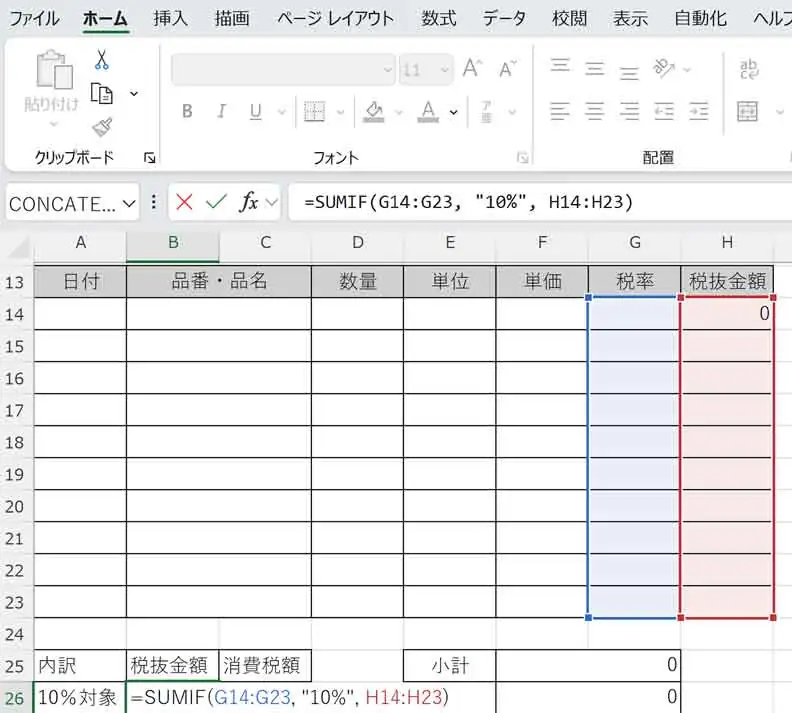Image resolution: width=792 pixels, height=713 pixels.
Task: Click the Borders icon in font group
Action: pyautogui.click(x=314, y=111)
